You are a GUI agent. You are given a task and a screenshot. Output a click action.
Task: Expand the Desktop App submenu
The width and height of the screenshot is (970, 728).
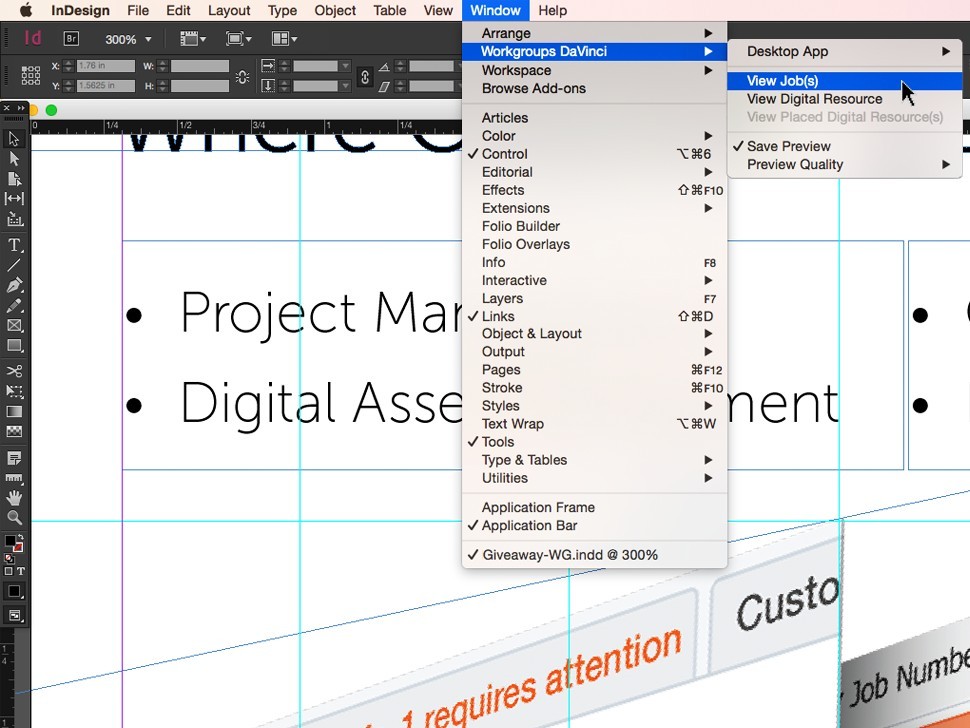pyautogui.click(x=845, y=51)
